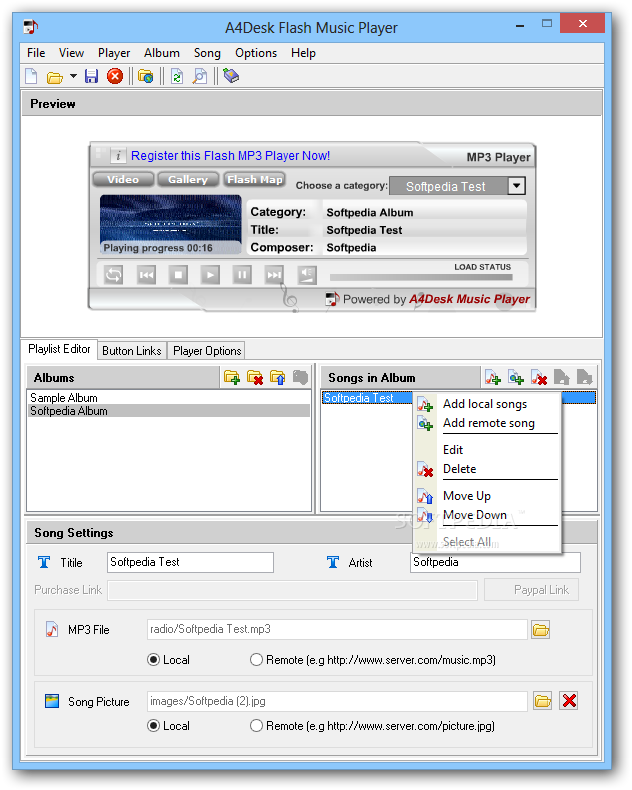Choose Edit from context menu

[453, 450]
